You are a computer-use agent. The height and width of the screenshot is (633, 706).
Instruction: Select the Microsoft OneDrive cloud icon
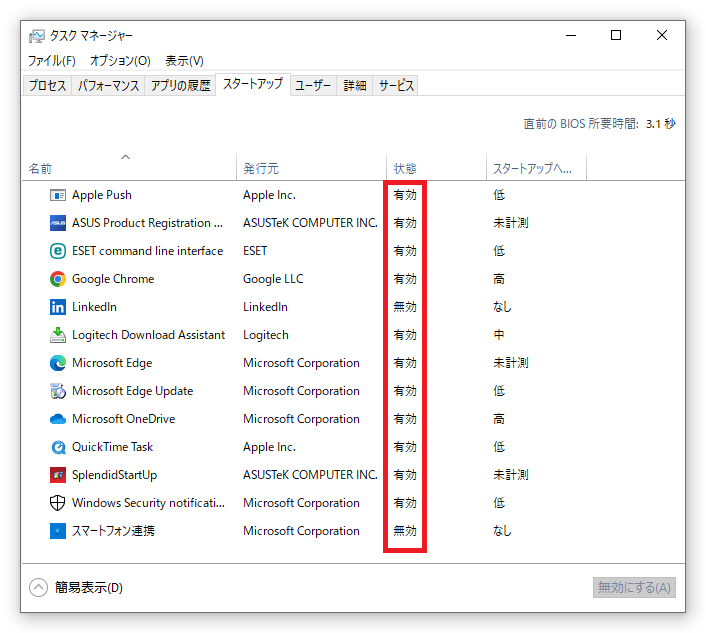(x=58, y=419)
